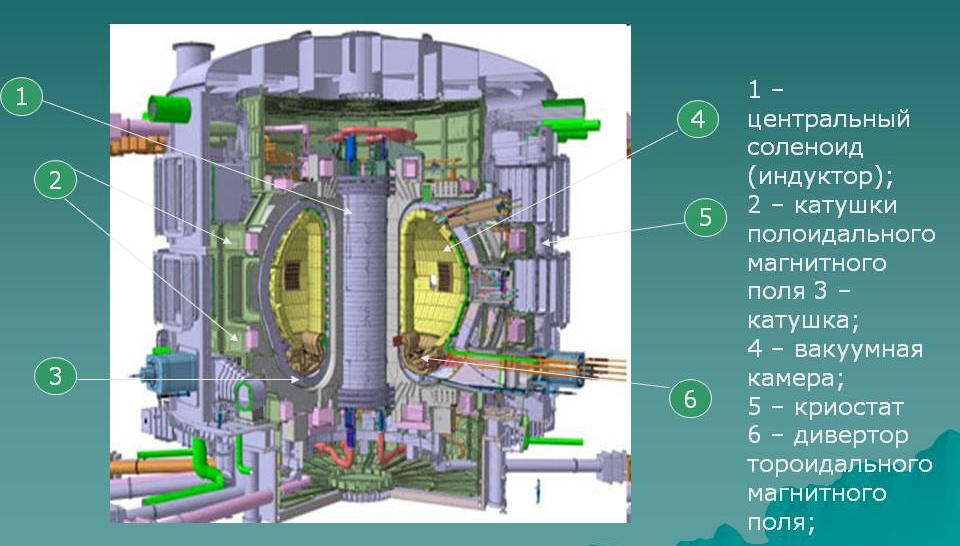The image size is (960, 546).
Task: Click the "(индуктор)" word in the legend
Action: [820, 176]
